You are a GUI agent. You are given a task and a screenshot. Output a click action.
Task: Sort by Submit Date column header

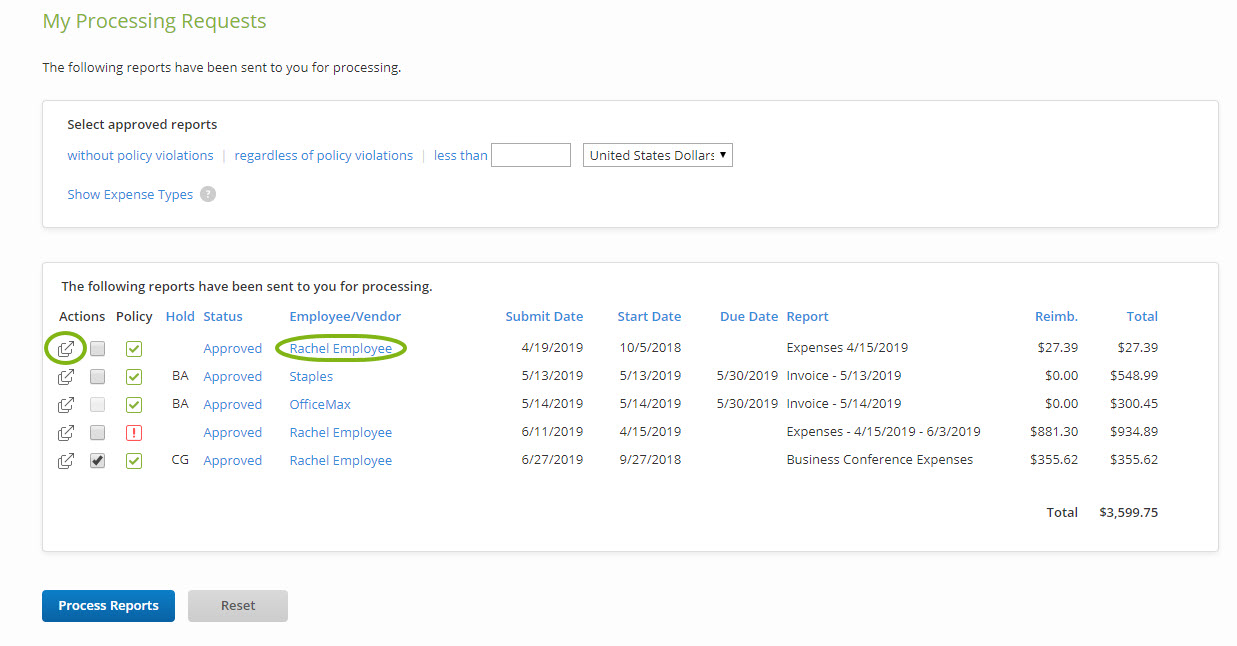(x=544, y=316)
